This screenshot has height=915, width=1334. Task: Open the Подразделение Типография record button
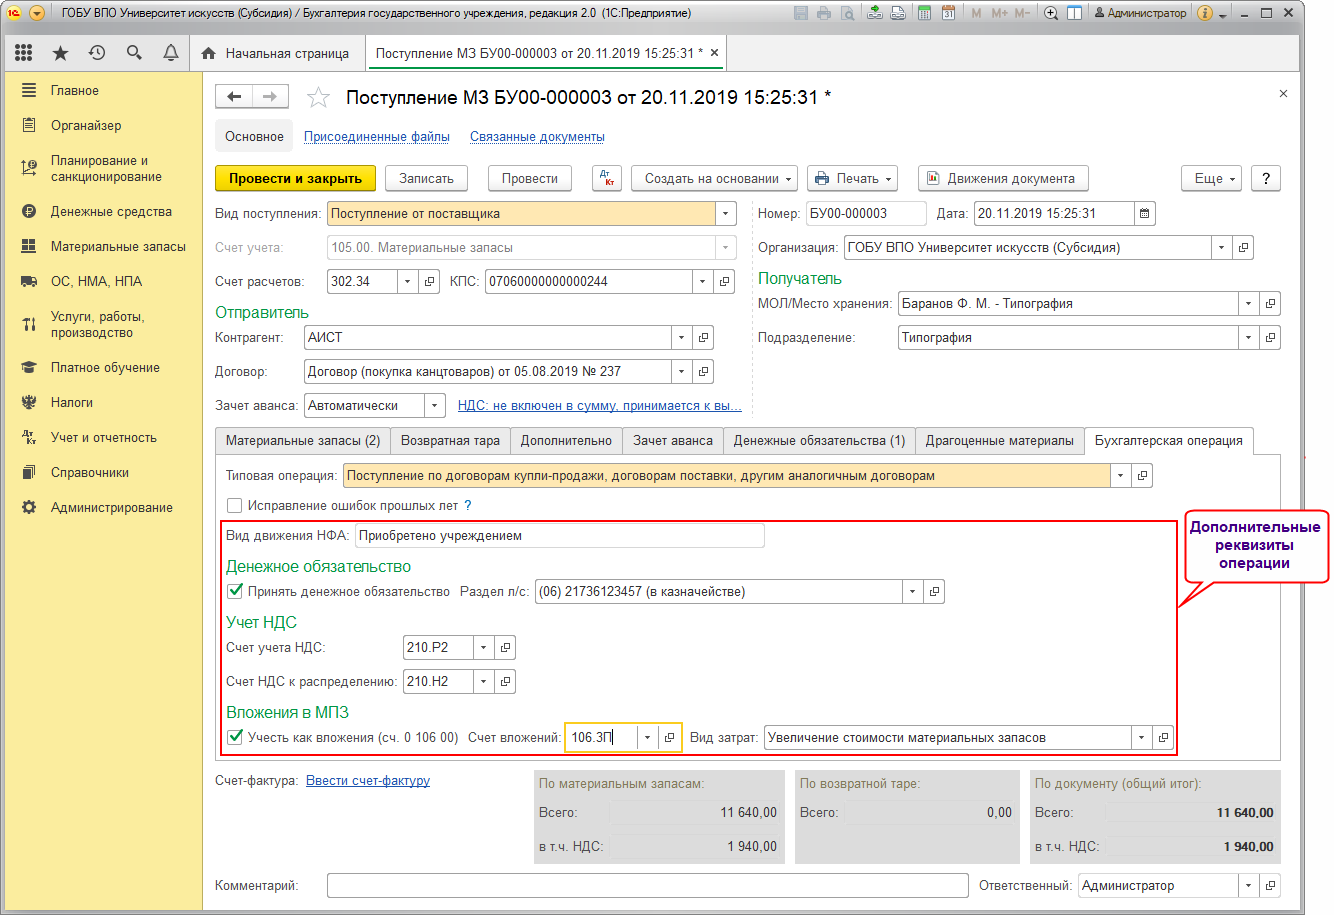[x=1270, y=337]
